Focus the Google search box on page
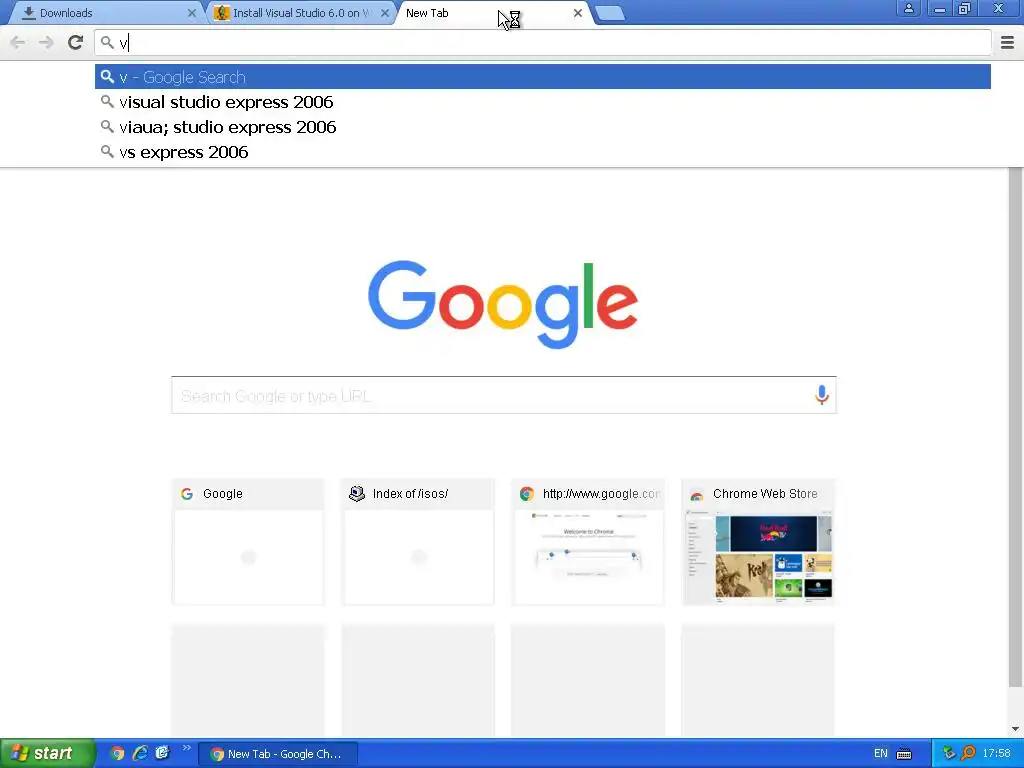The image size is (1024, 768). pyautogui.click(x=504, y=395)
